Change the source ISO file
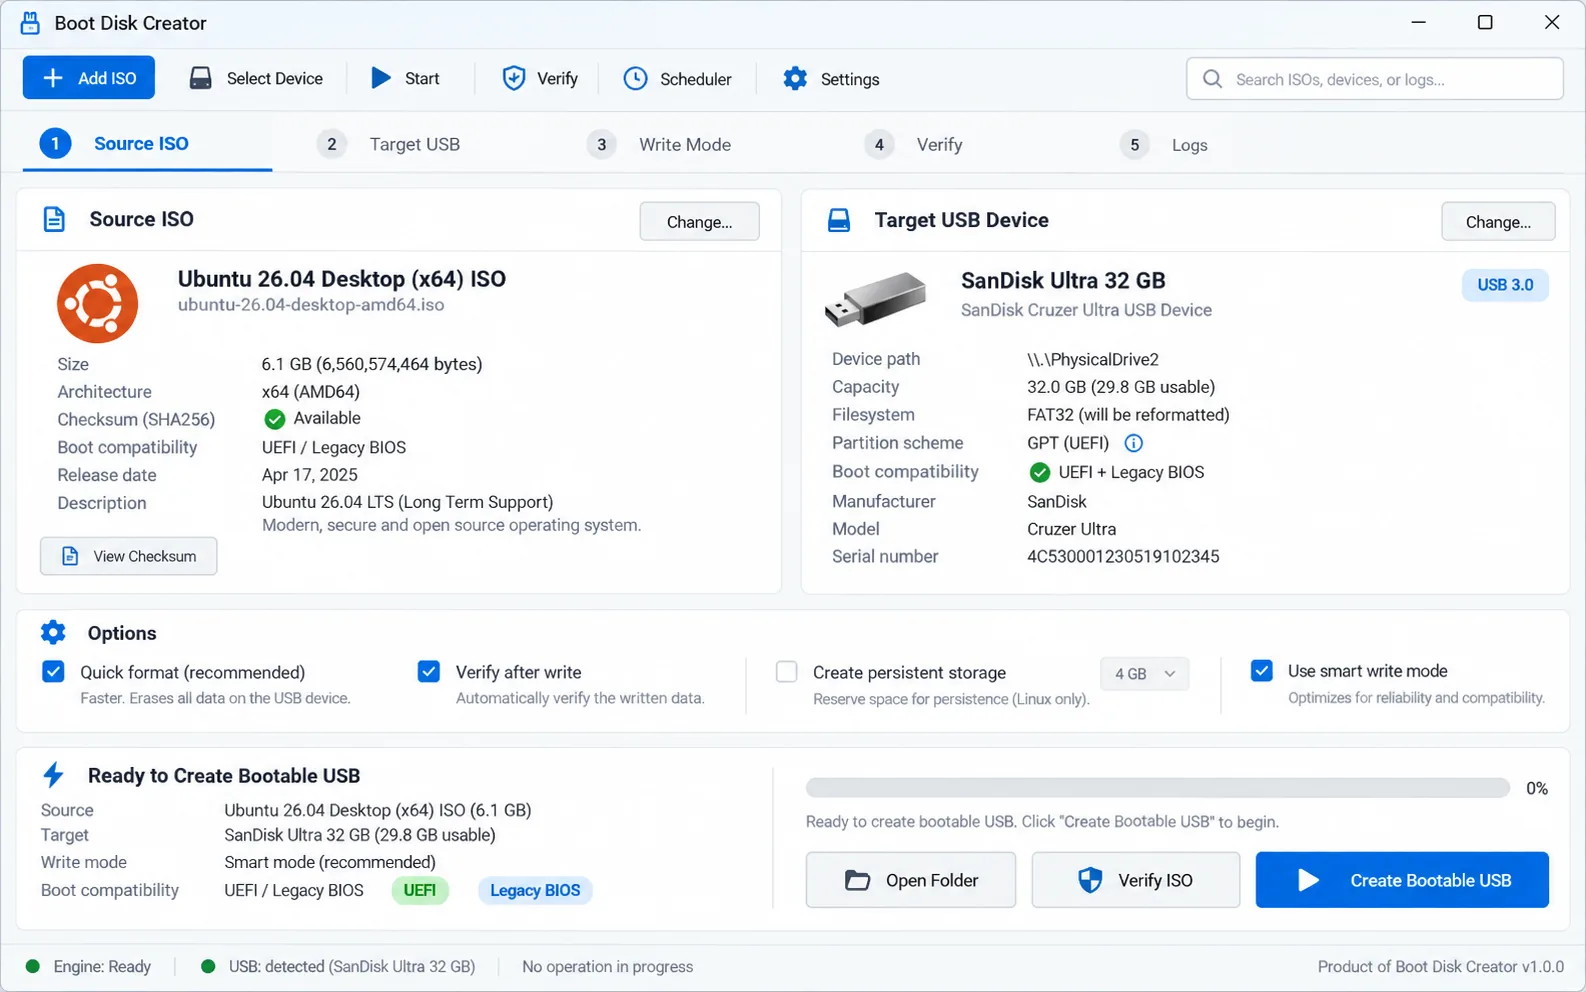The image size is (1586, 992). 699,221
